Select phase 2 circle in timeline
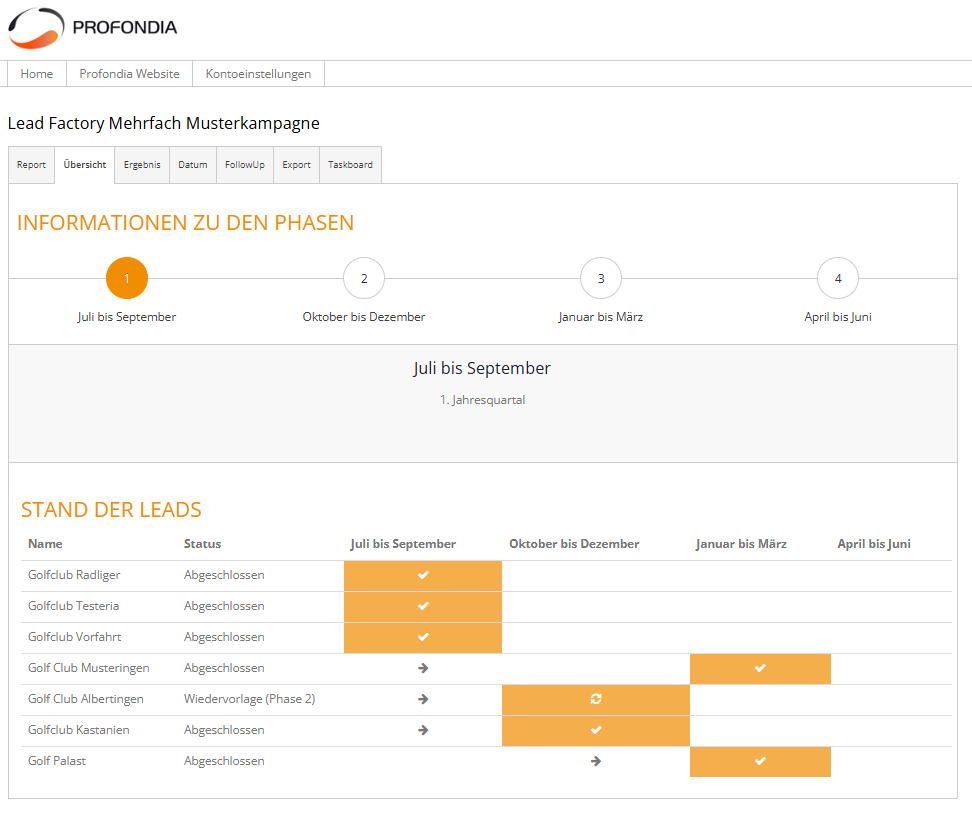Viewport: 972px width, 816px height. point(364,278)
